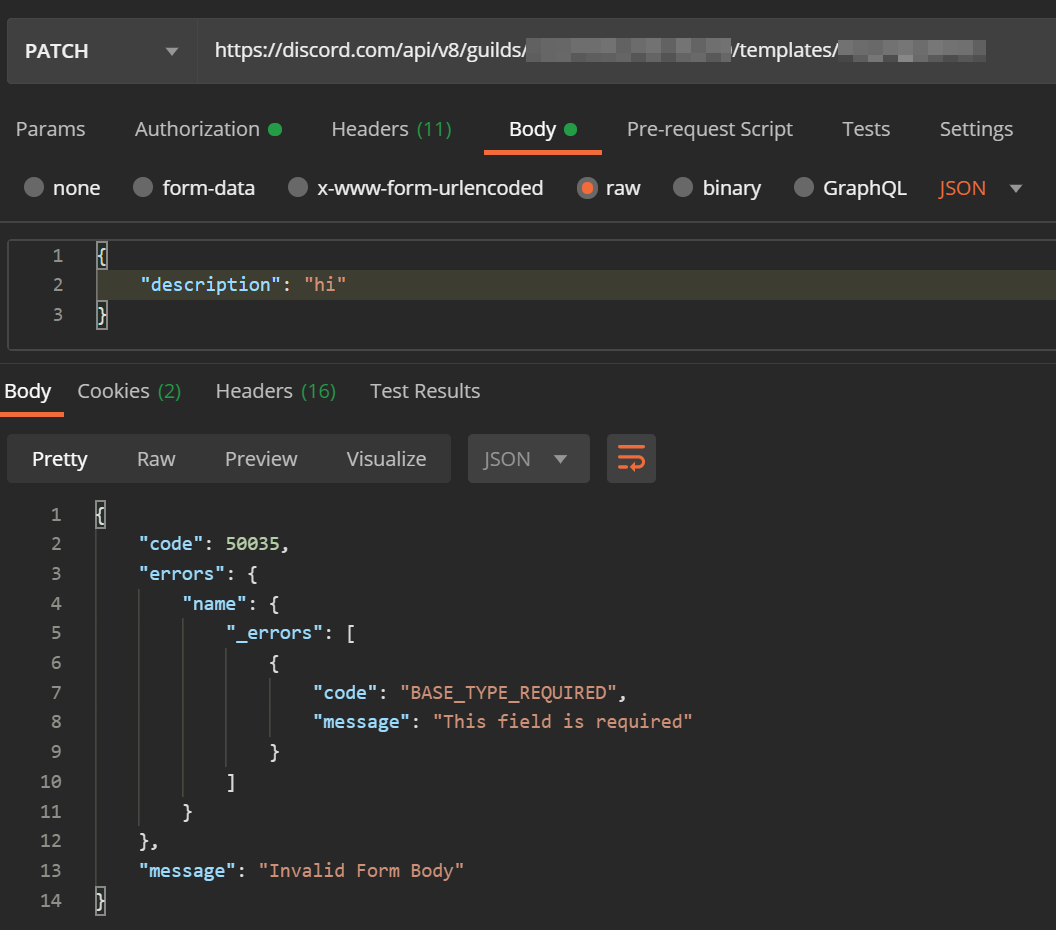Click the "description" key in request body

click(x=210, y=285)
